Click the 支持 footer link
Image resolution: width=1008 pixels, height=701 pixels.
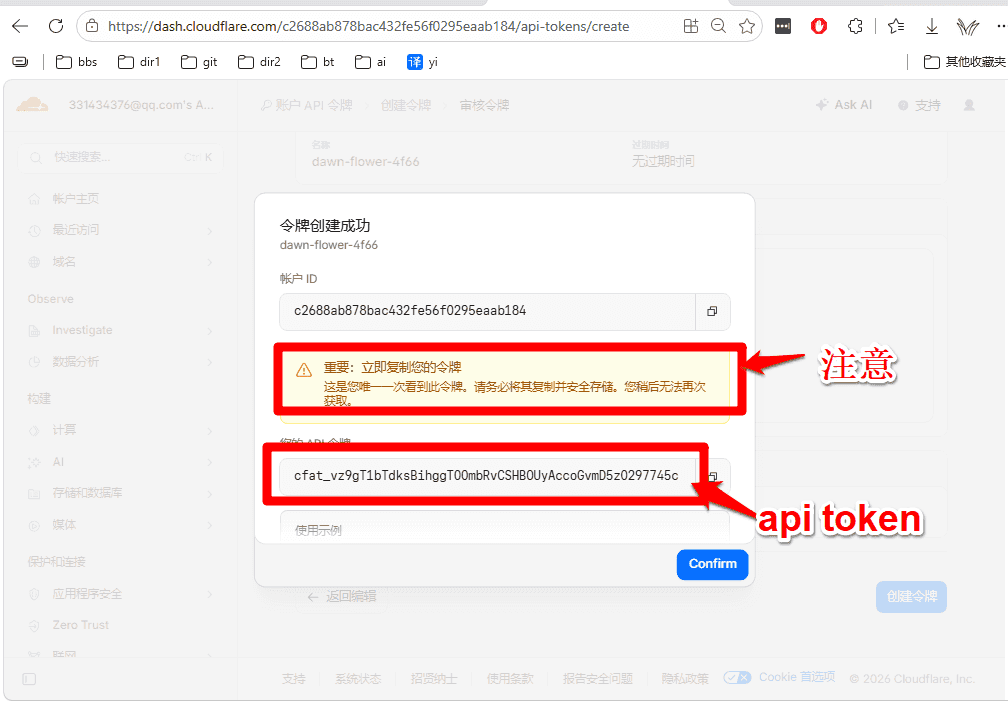pos(294,678)
